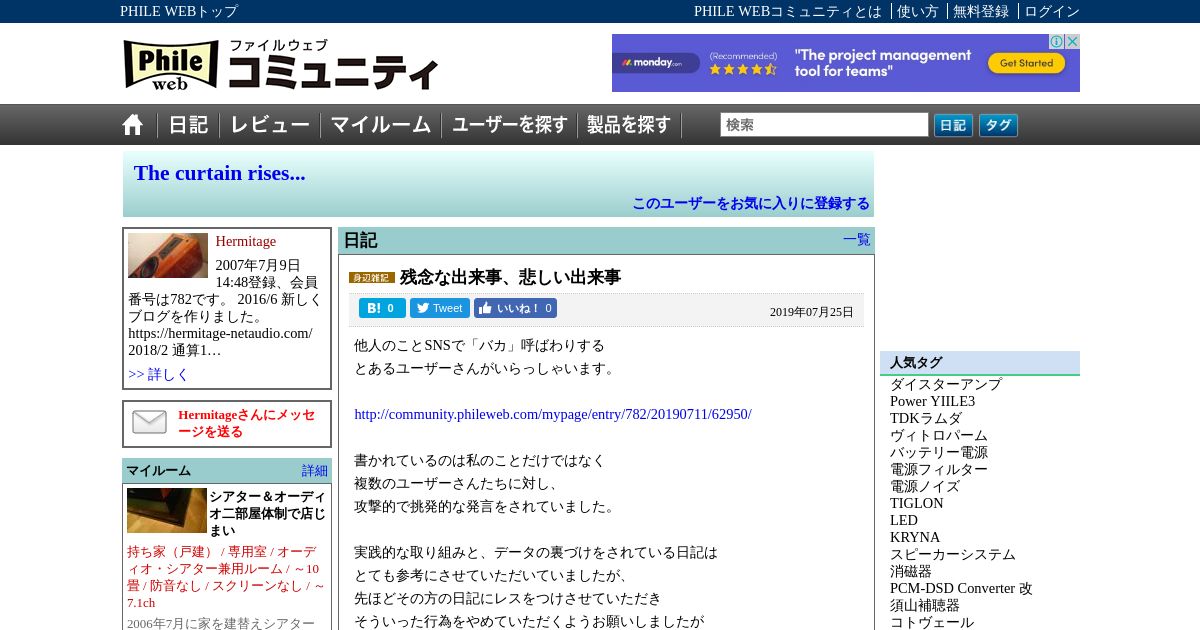1200x630 pixels.
Task: Search diaries with the 日記 button
Action: [953, 125]
